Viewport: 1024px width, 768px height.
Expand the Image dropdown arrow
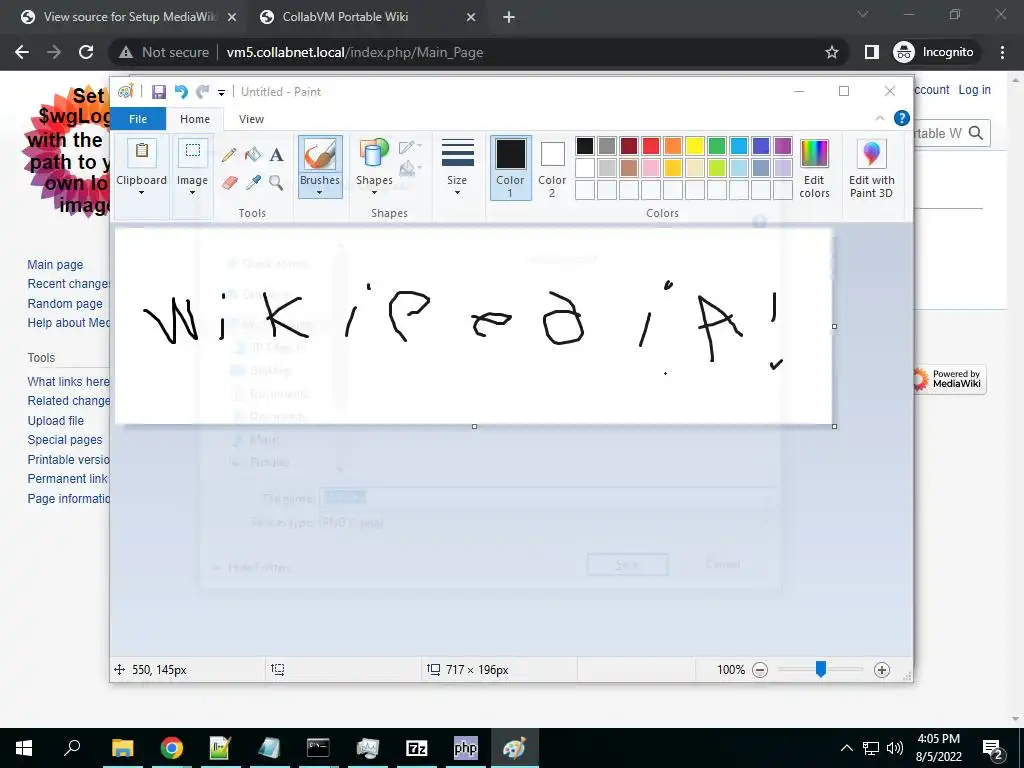[192, 193]
